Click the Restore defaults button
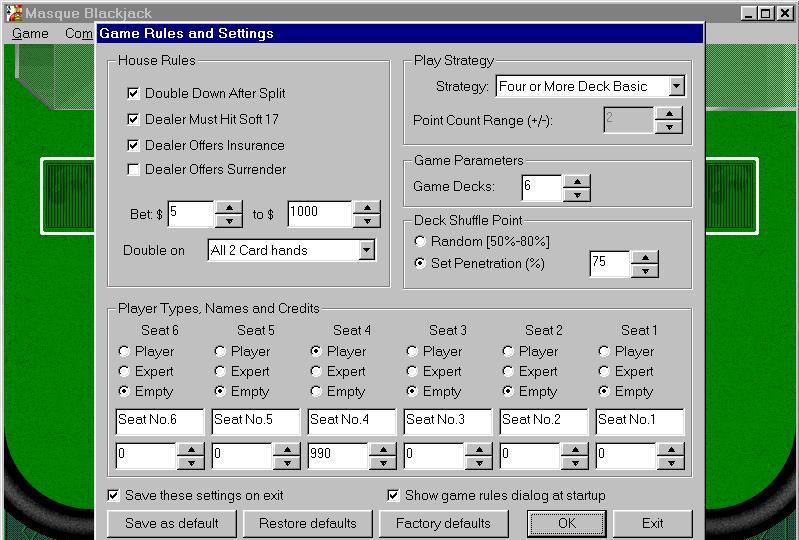The image size is (799, 540). click(x=307, y=523)
